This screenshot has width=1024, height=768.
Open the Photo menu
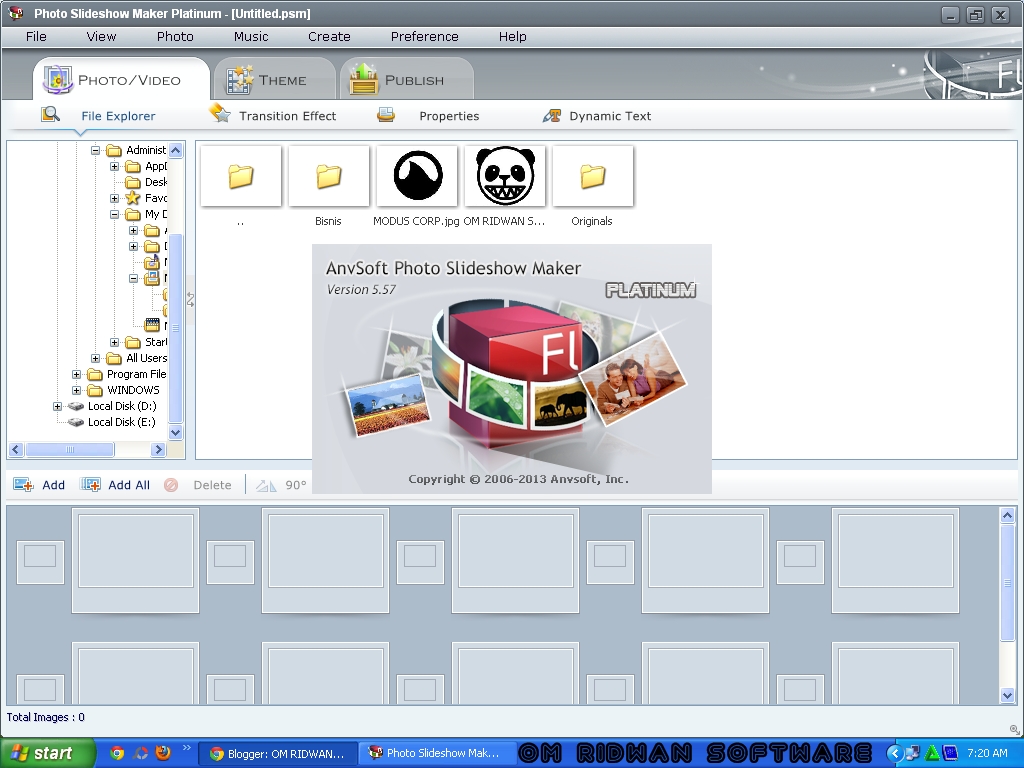[x=175, y=37]
